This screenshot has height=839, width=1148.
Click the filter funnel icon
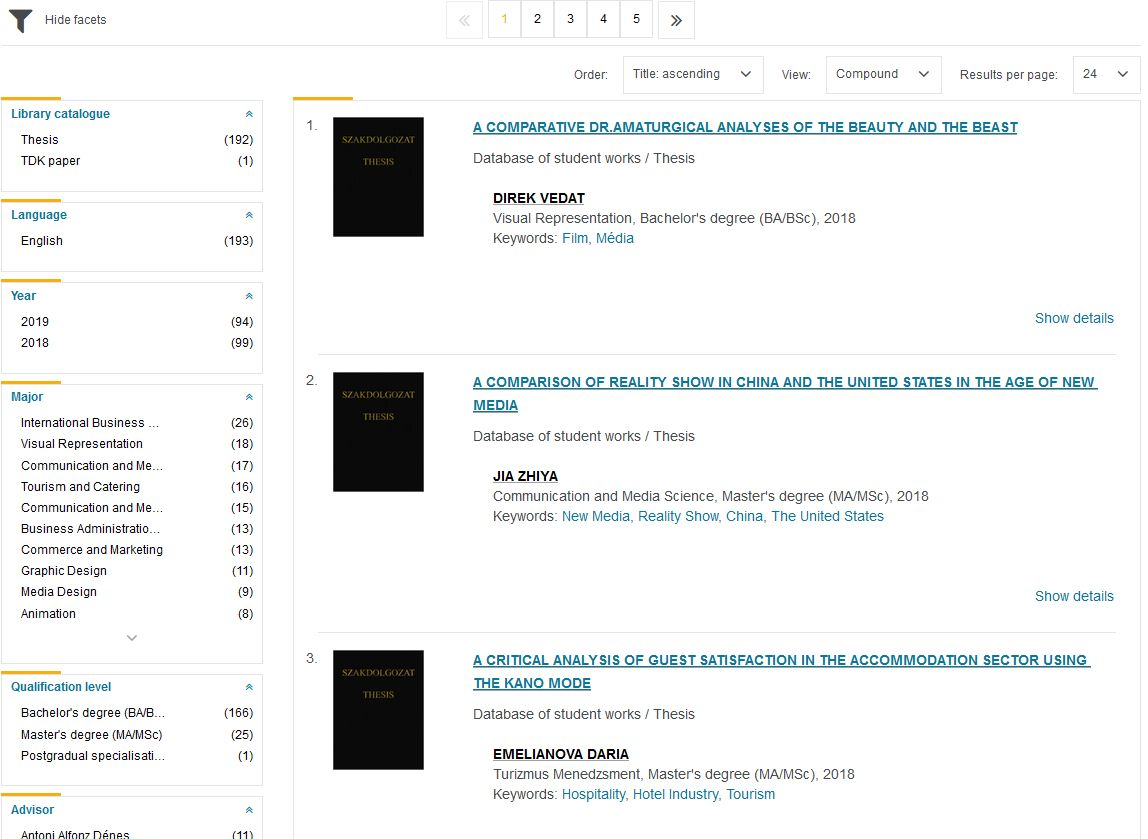(x=20, y=20)
